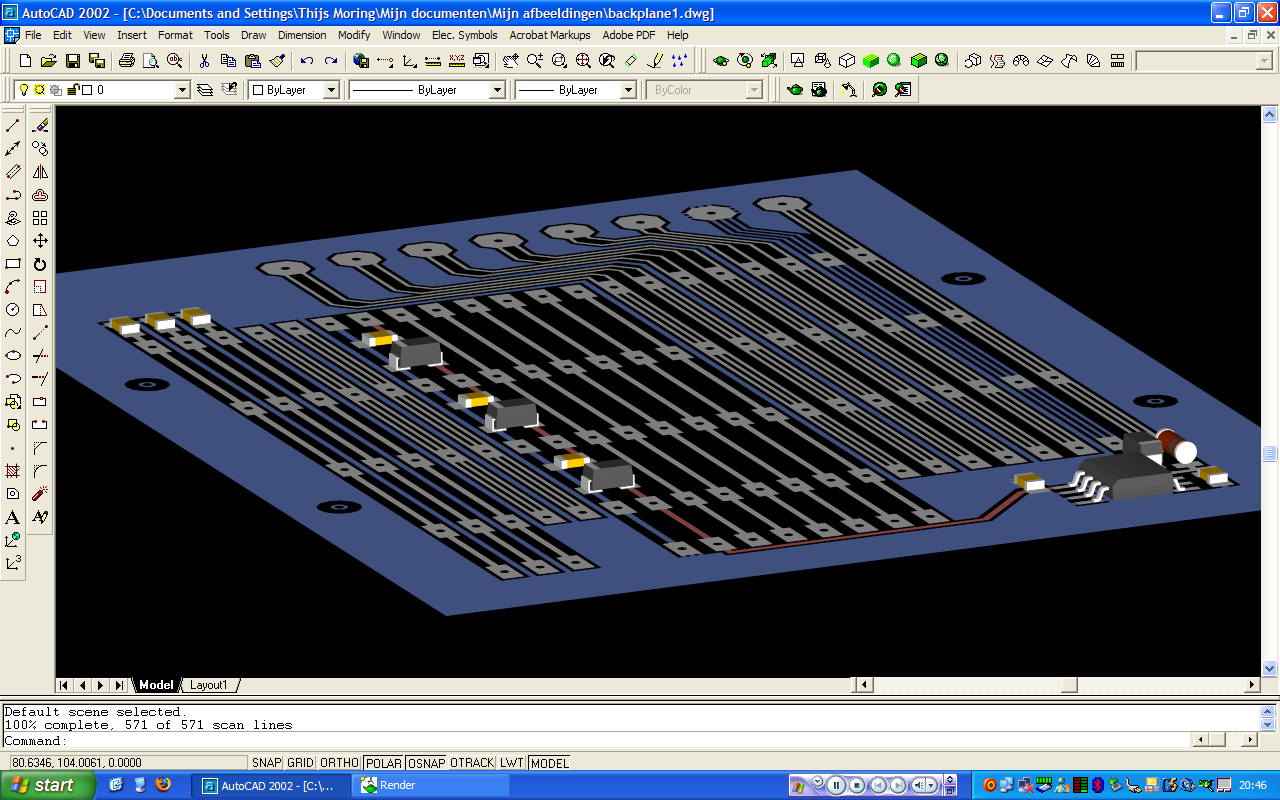Viewport: 1280px width, 800px height.
Task: Click the Explode tool icon
Action: [40, 494]
